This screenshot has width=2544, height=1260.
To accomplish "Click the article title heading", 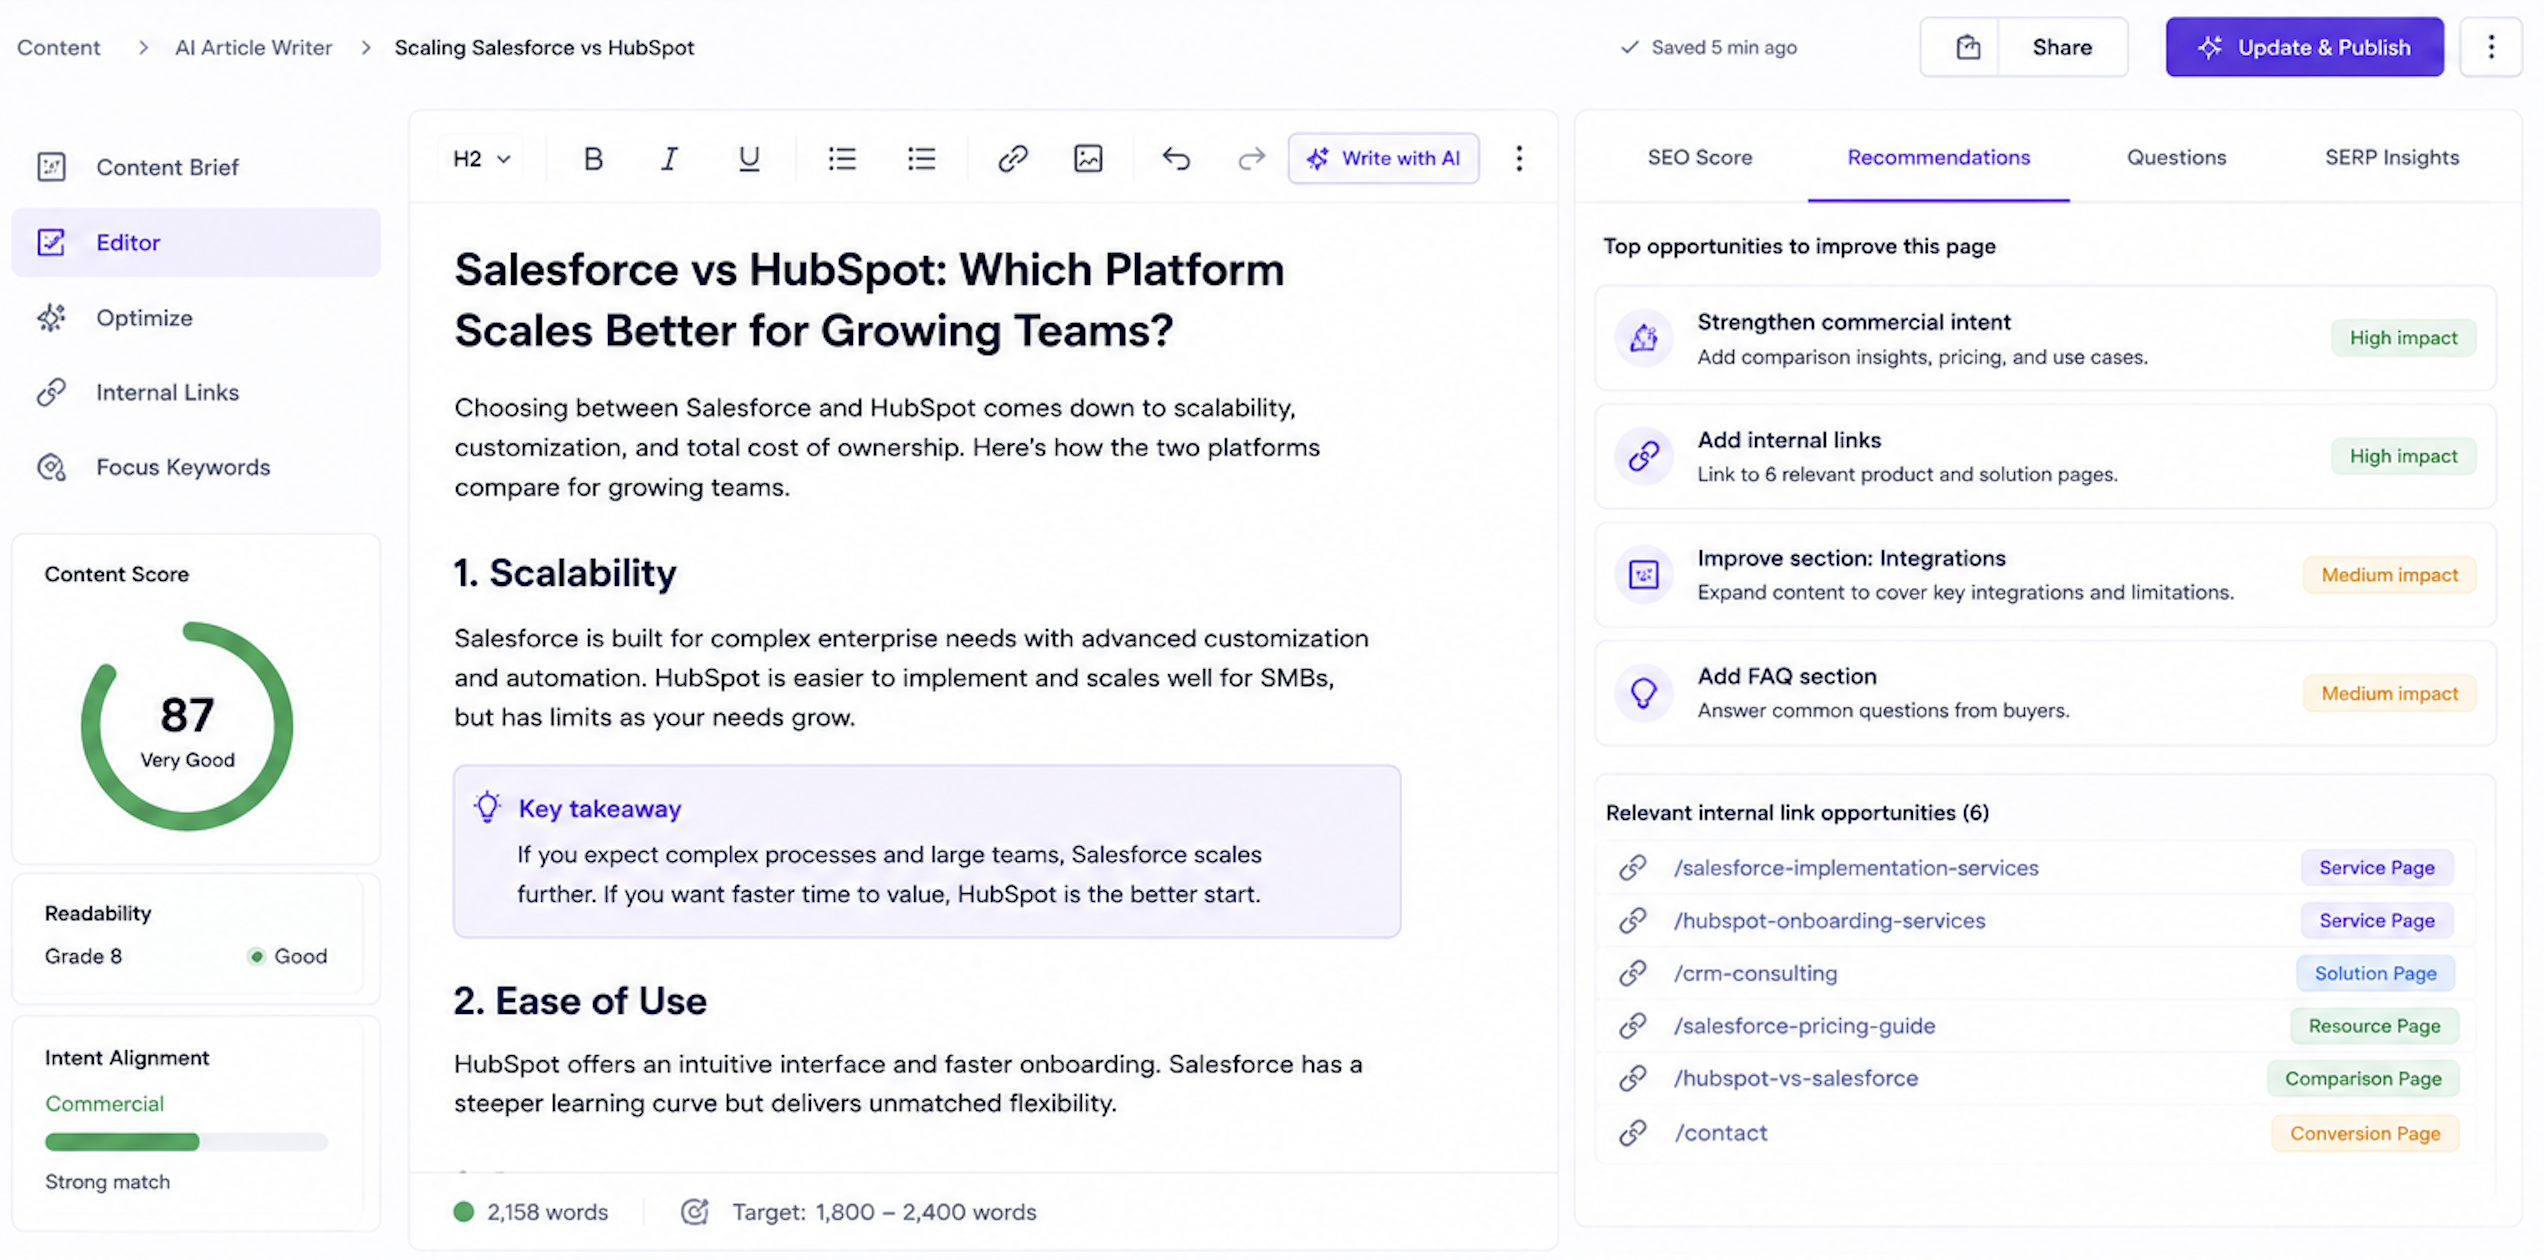I will click(869, 300).
